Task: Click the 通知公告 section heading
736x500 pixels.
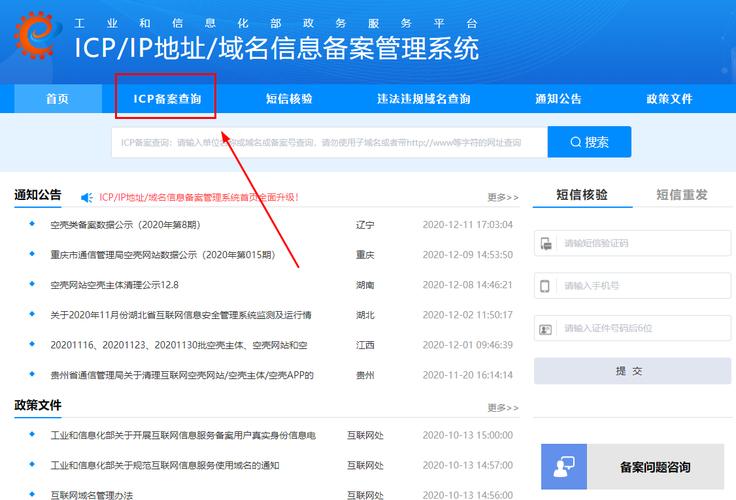Action: (38, 195)
